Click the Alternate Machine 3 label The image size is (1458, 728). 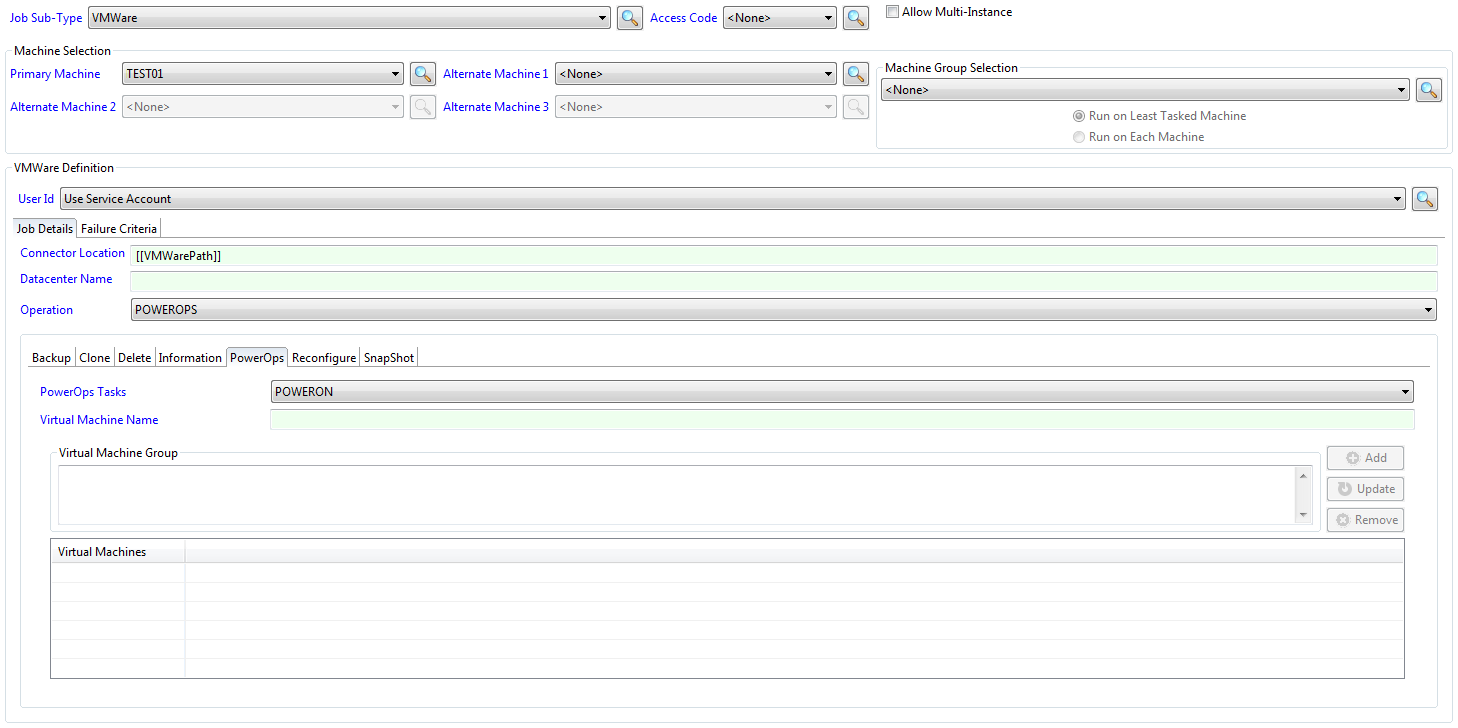click(496, 107)
